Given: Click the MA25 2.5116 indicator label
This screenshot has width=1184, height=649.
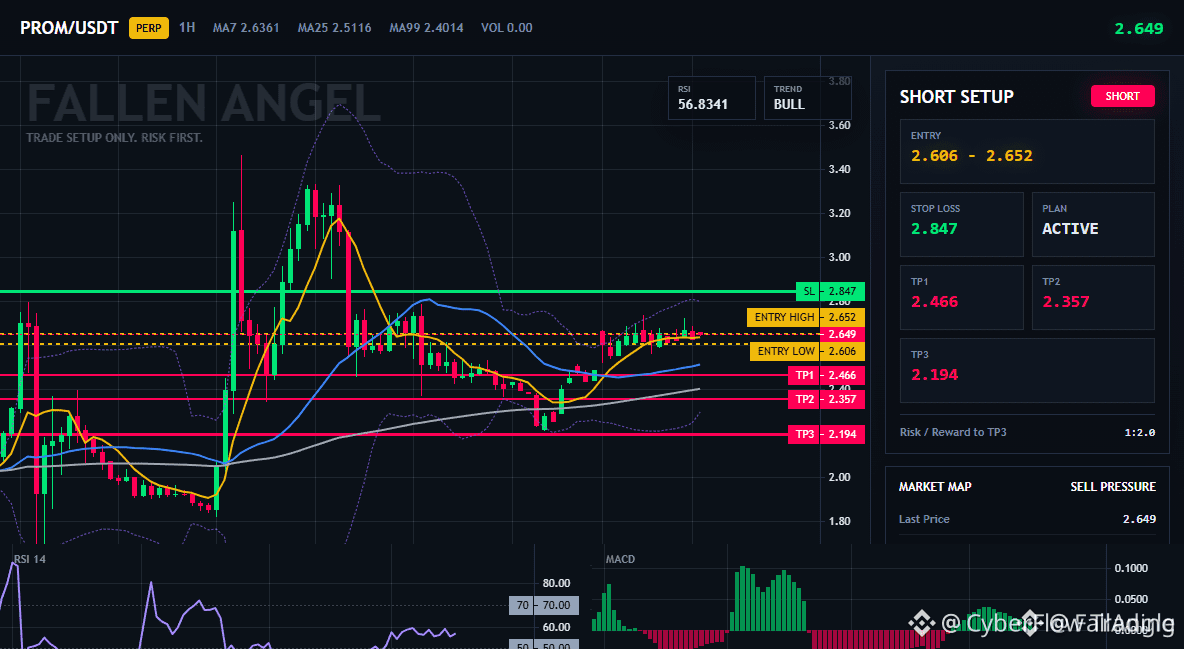Looking at the screenshot, I should pyautogui.click(x=335, y=28).
